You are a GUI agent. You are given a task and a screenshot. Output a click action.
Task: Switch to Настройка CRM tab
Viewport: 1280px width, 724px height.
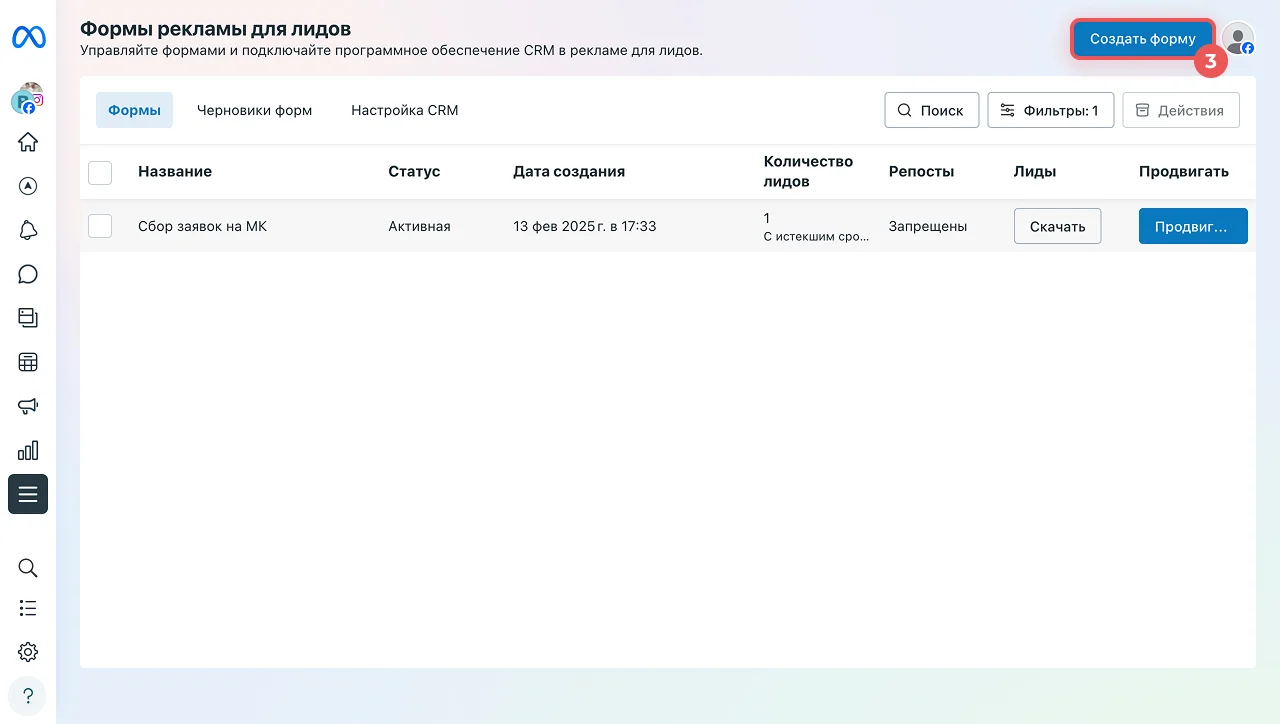tap(404, 111)
